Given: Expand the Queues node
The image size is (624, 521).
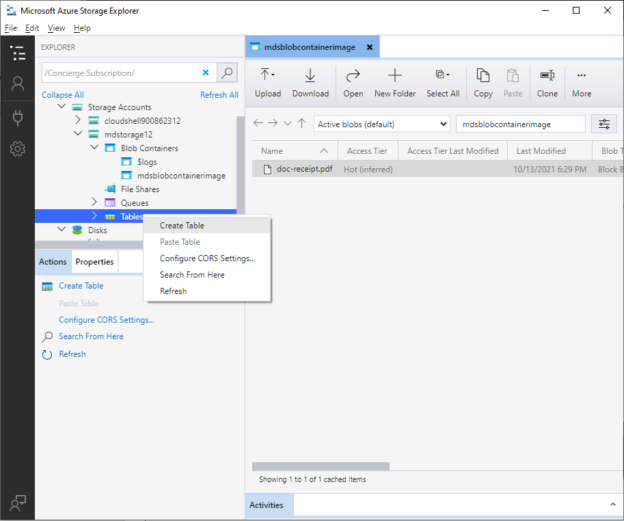Looking at the screenshot, I should pos(94,202).
